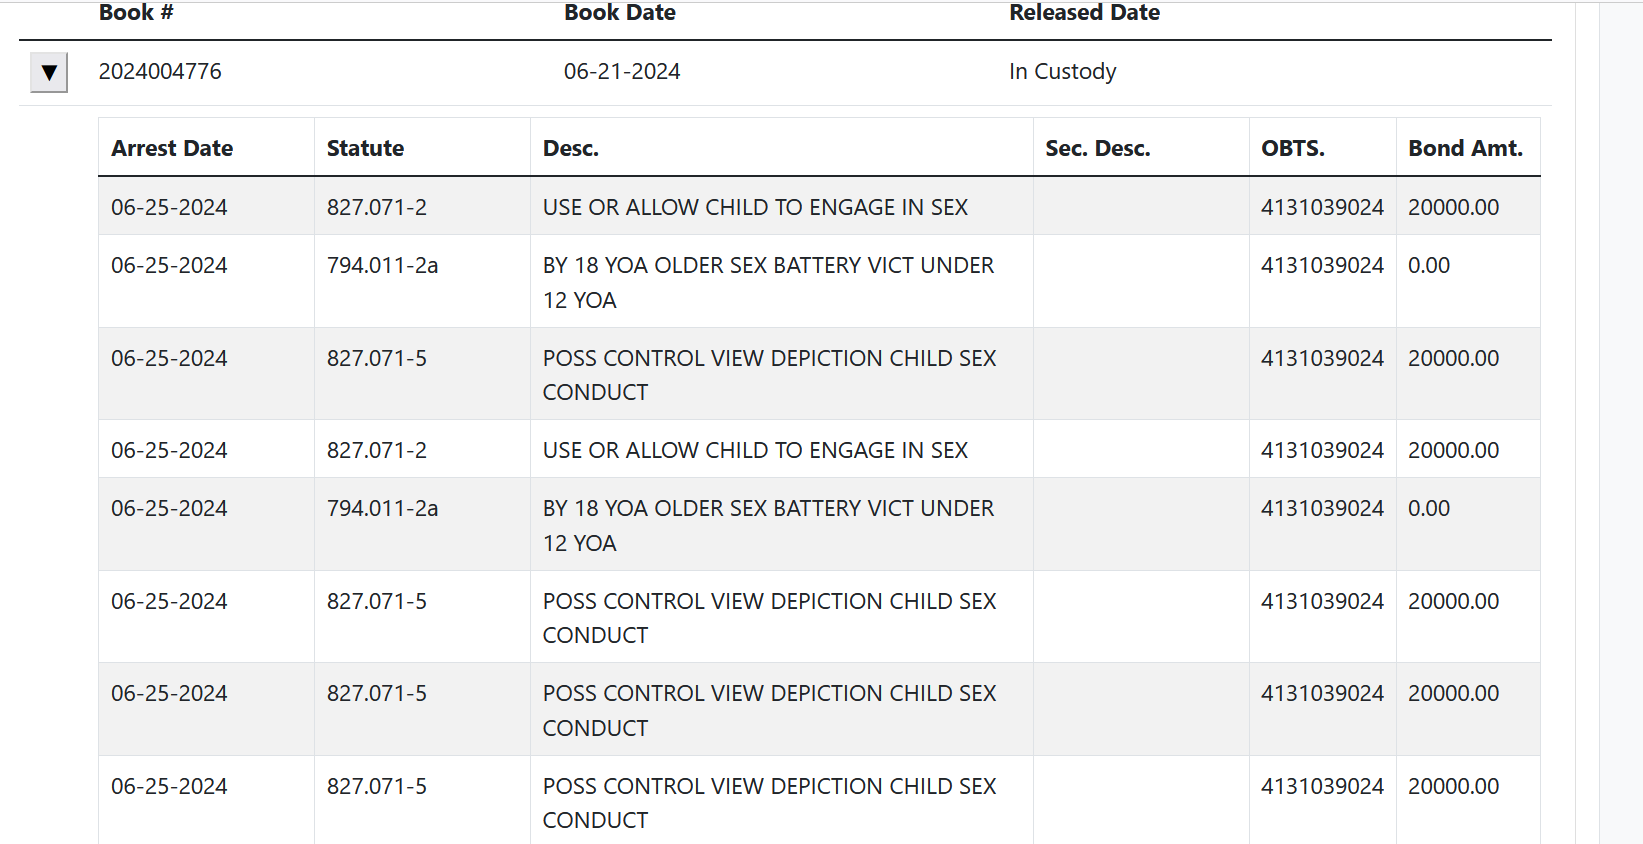Select the Statute column header
Image resolution: width=1643 pixels, height=844 pixels.
point(365,148)
